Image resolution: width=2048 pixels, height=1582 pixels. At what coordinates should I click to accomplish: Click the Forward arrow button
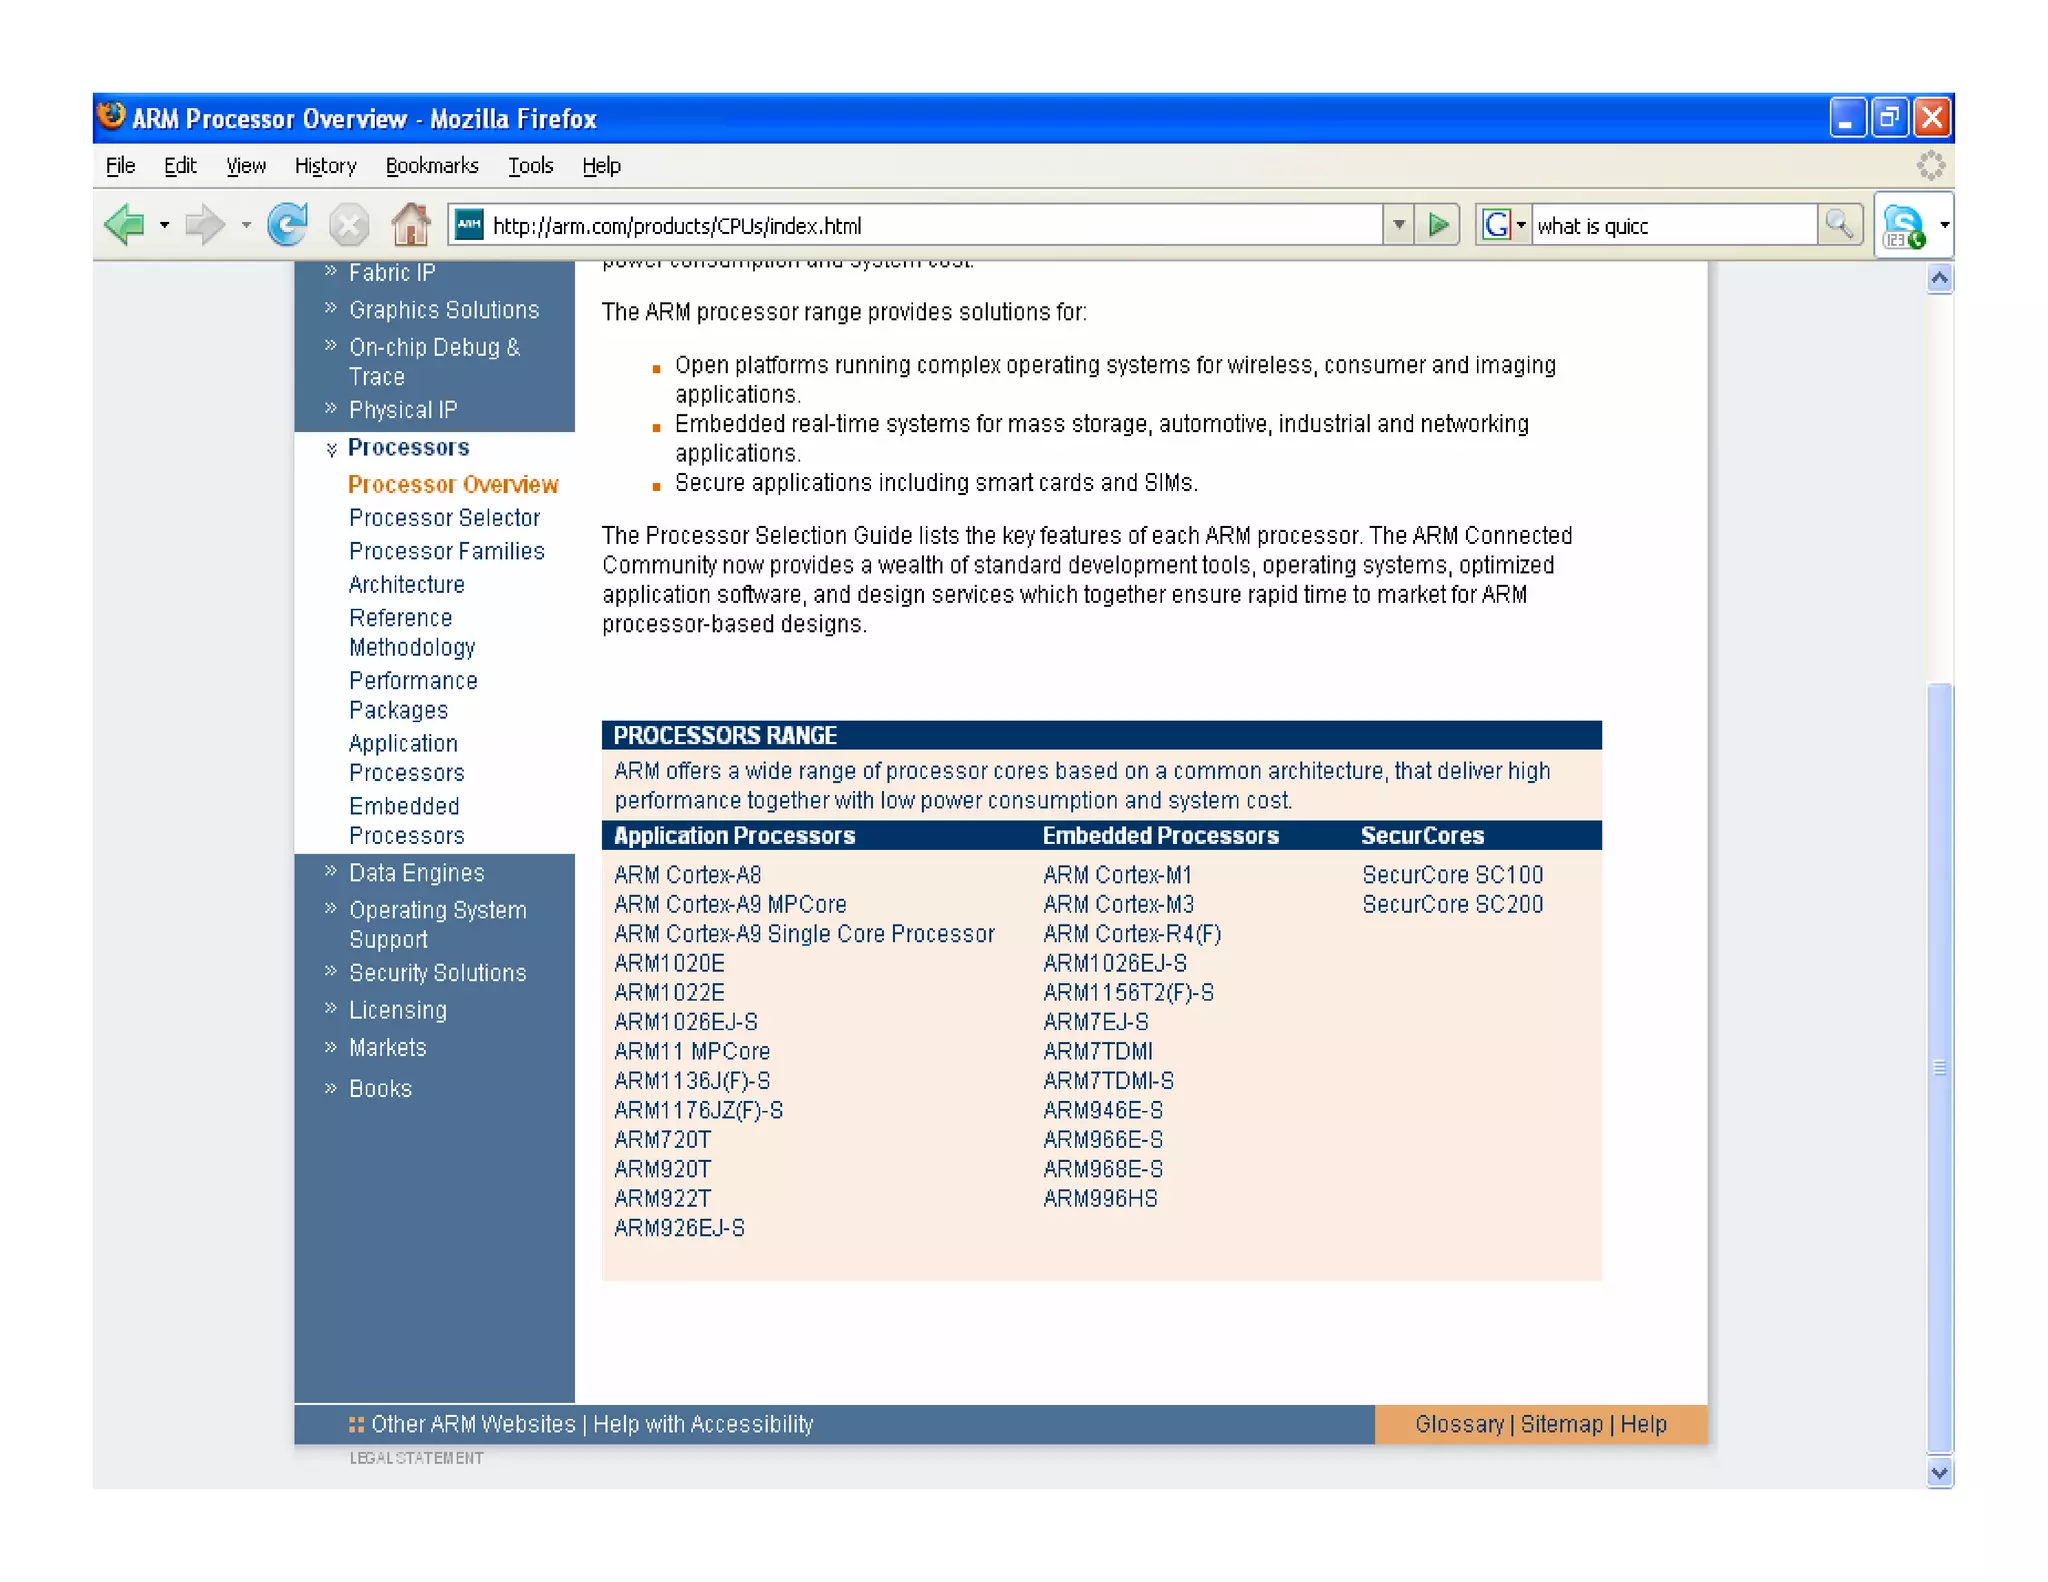205,224
